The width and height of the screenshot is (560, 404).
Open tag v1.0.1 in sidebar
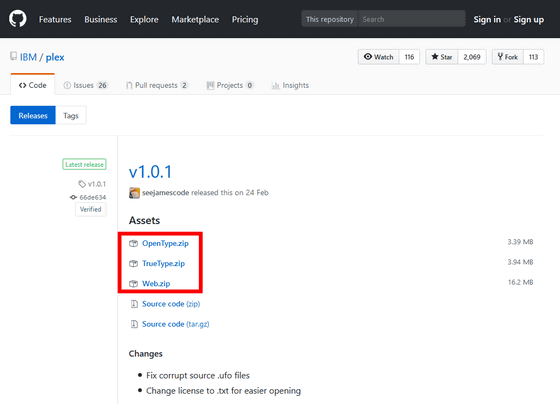97,184
